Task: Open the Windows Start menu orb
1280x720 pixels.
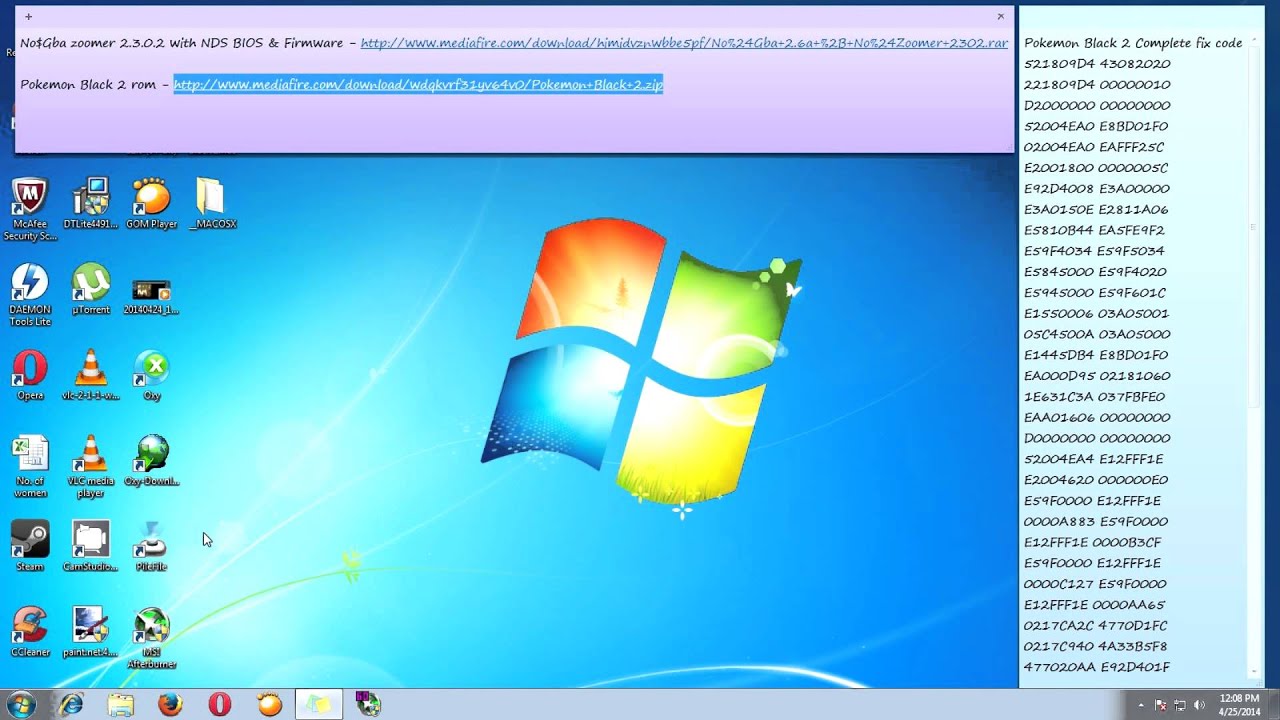Action: click(x=21, y=704)
